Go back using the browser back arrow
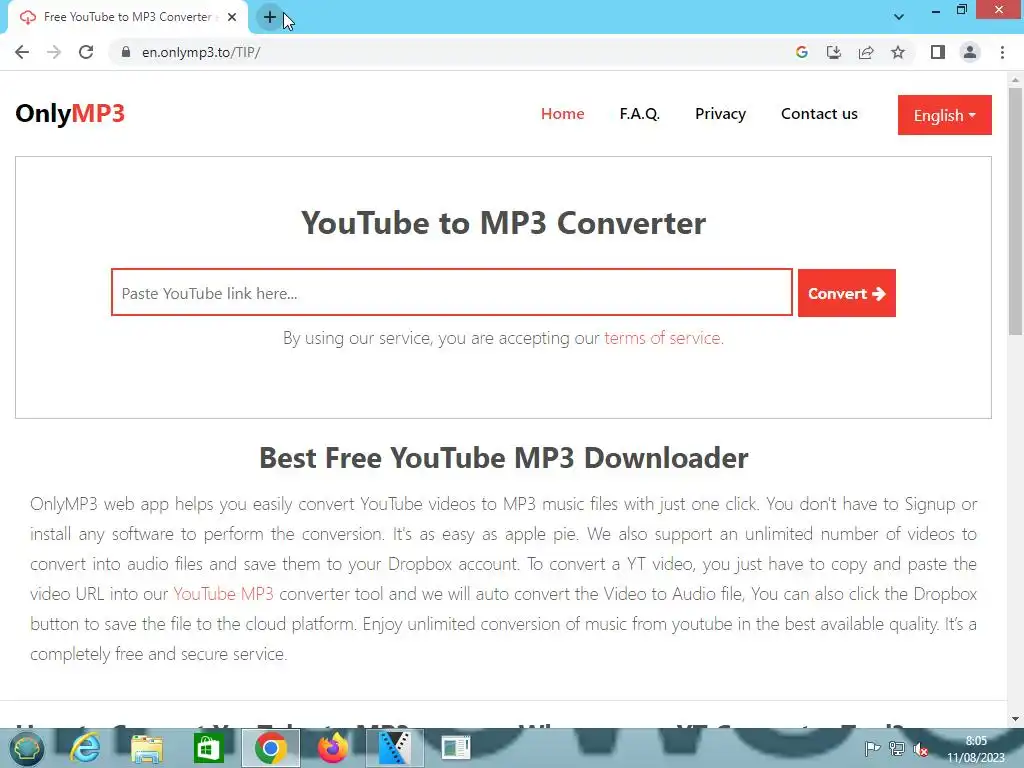The height and width of the screenshot is (768, 1024). (22, 52)
